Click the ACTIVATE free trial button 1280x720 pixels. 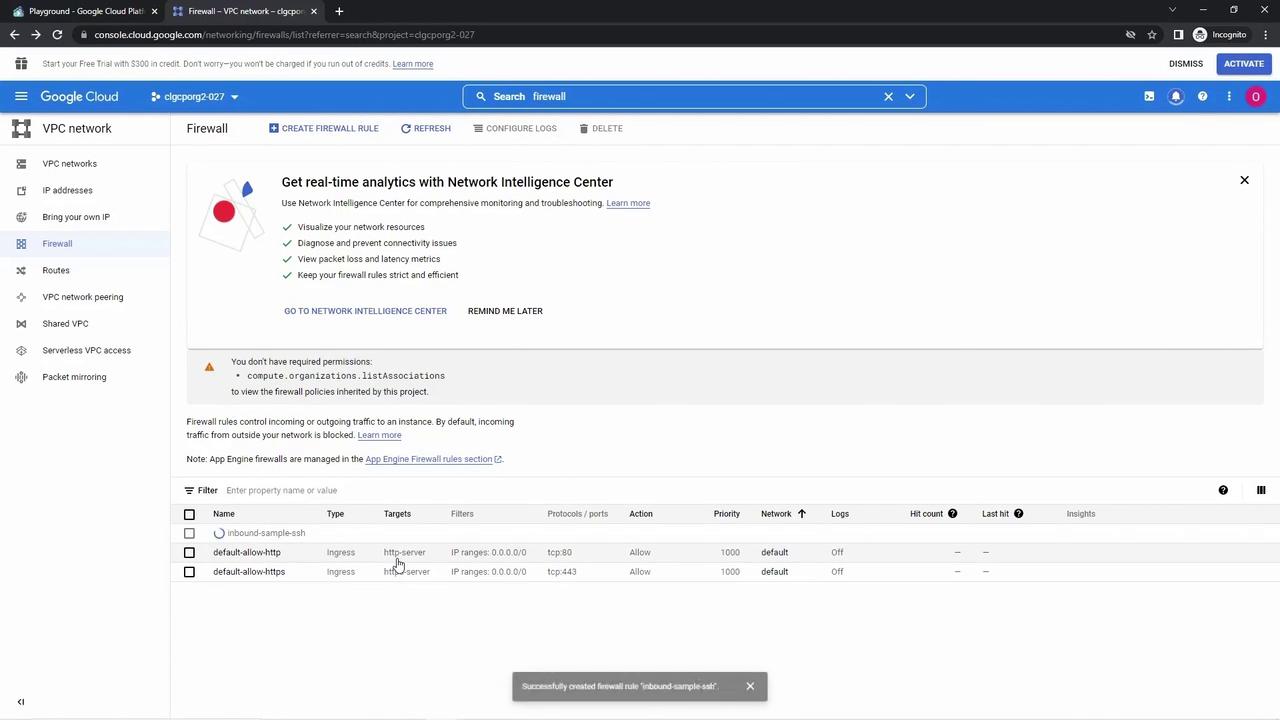point(1244,64)
